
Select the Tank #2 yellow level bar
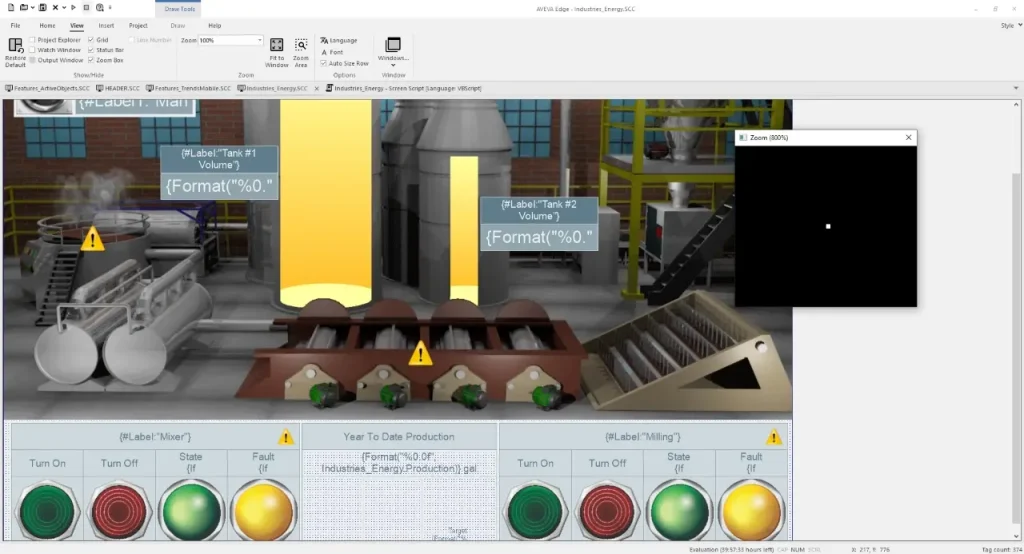click(x=464, y=229)
